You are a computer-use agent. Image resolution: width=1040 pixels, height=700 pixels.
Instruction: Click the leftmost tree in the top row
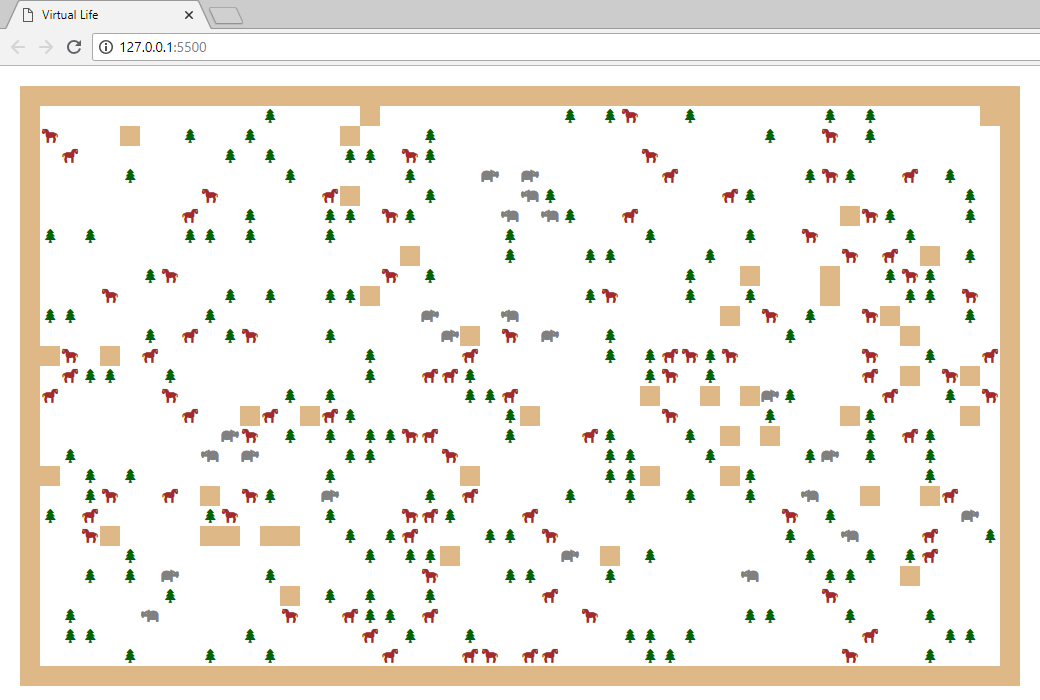270,116
